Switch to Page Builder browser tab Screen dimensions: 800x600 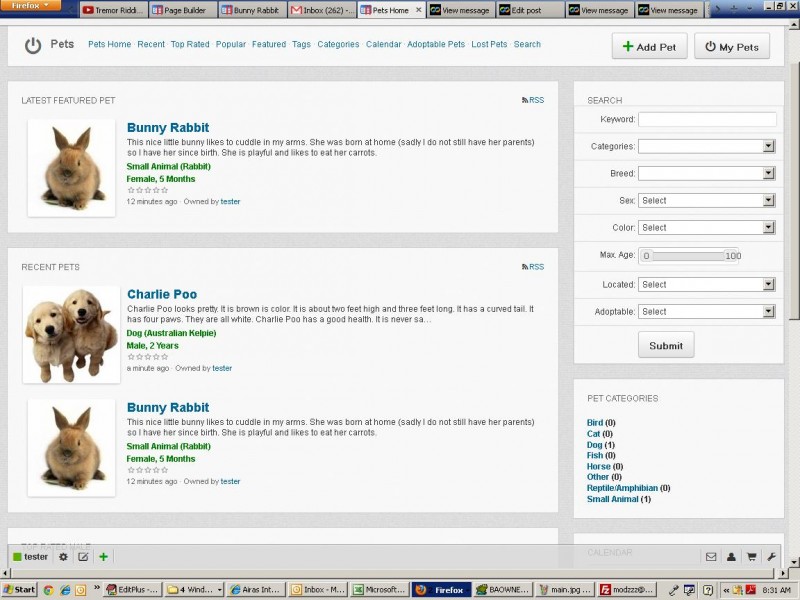click(183, 10)
